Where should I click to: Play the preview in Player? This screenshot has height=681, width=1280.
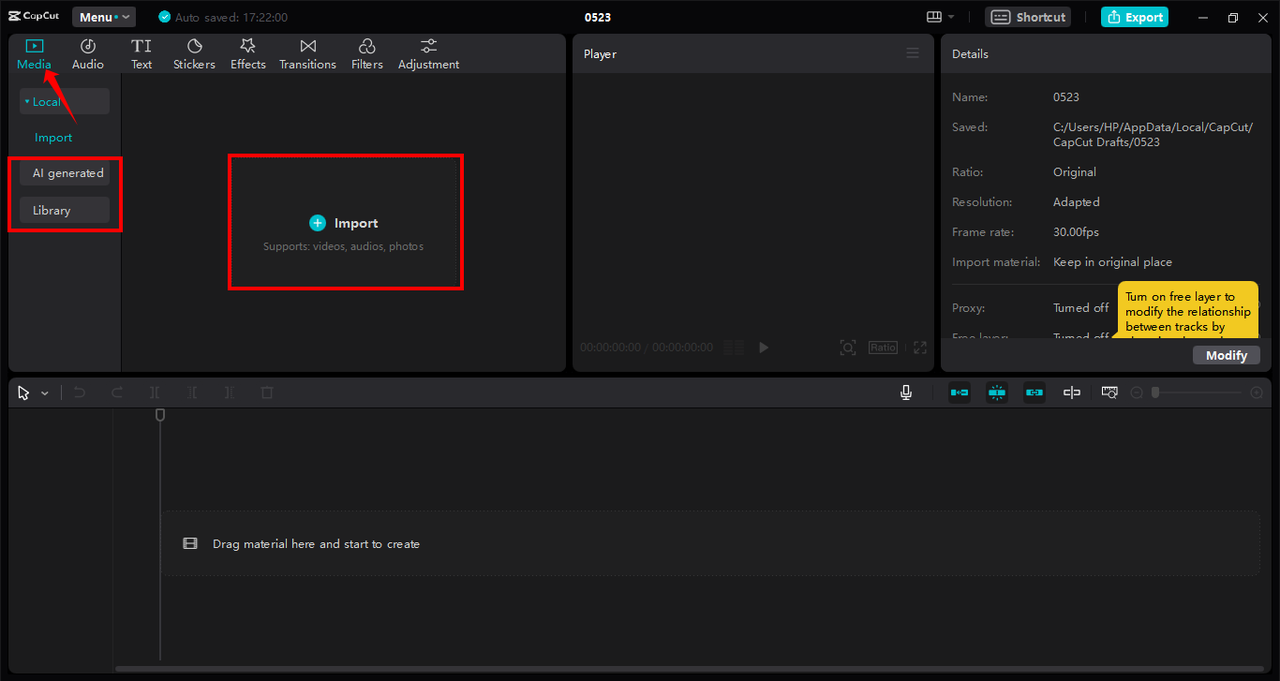click(764, 347)
